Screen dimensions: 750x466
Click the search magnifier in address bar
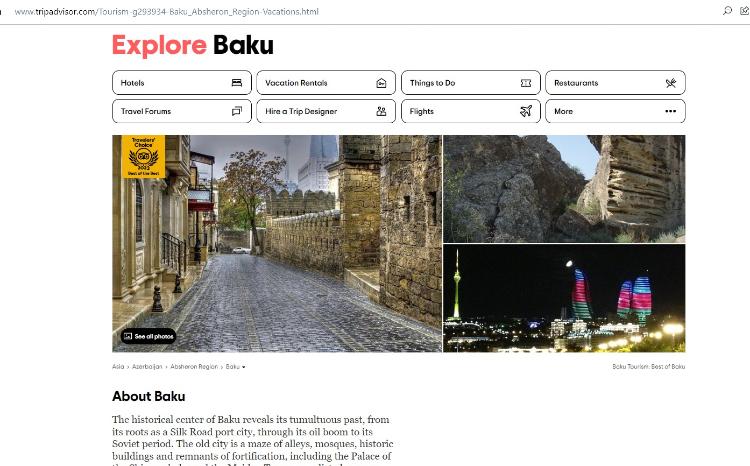pos(727,11)
